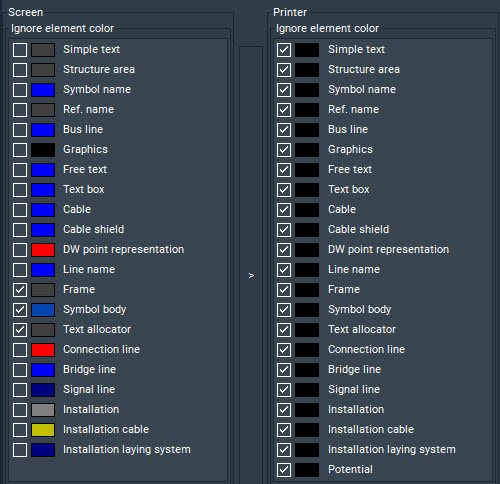Uncheck Printer Potential checkbox
The width and height of the screenshot is (500, 484).
point(284,470)
